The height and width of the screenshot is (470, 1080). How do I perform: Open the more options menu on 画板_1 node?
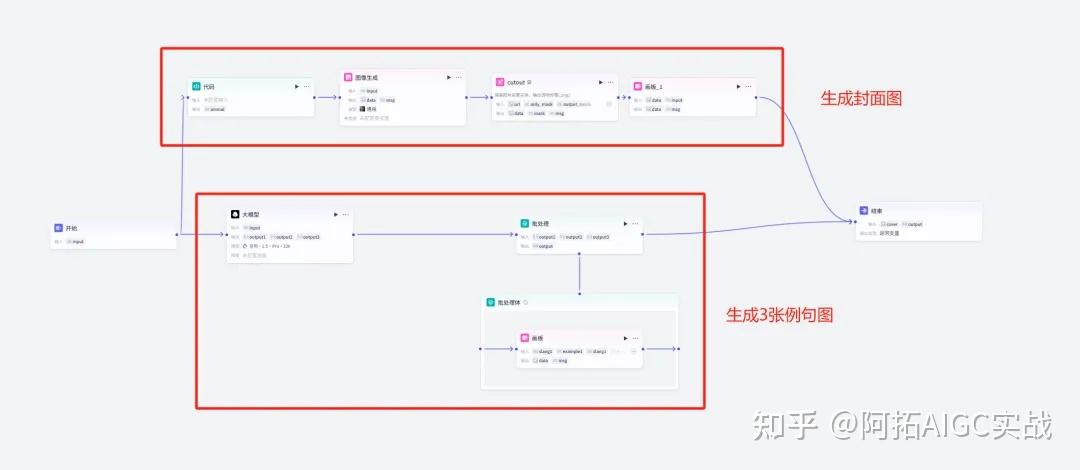pos(747,86)
